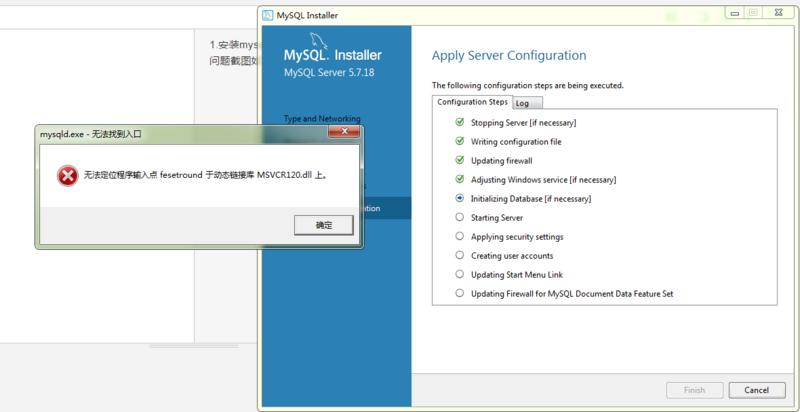This screenshot has height=412, width=800.
Task: Click green check beside Stopping Server
Action: pyautogui.click(x=460, y=122)
